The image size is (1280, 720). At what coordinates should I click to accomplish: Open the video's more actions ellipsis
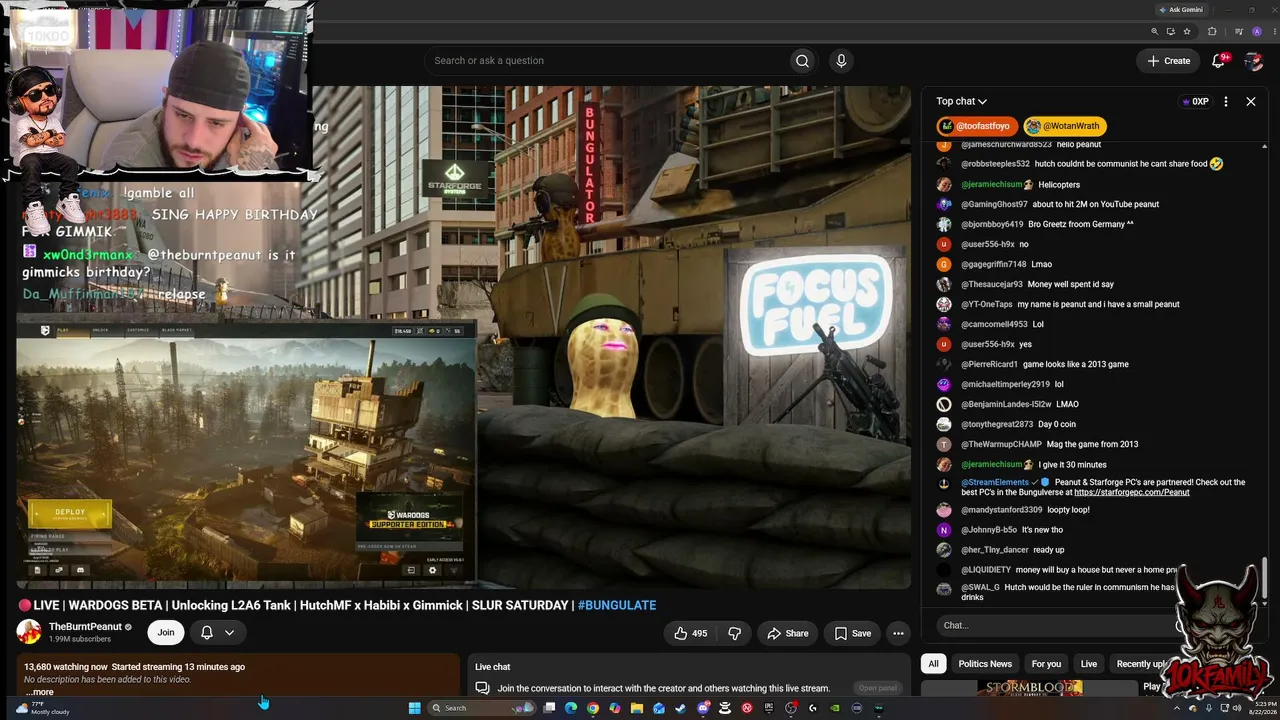point(898,633)
